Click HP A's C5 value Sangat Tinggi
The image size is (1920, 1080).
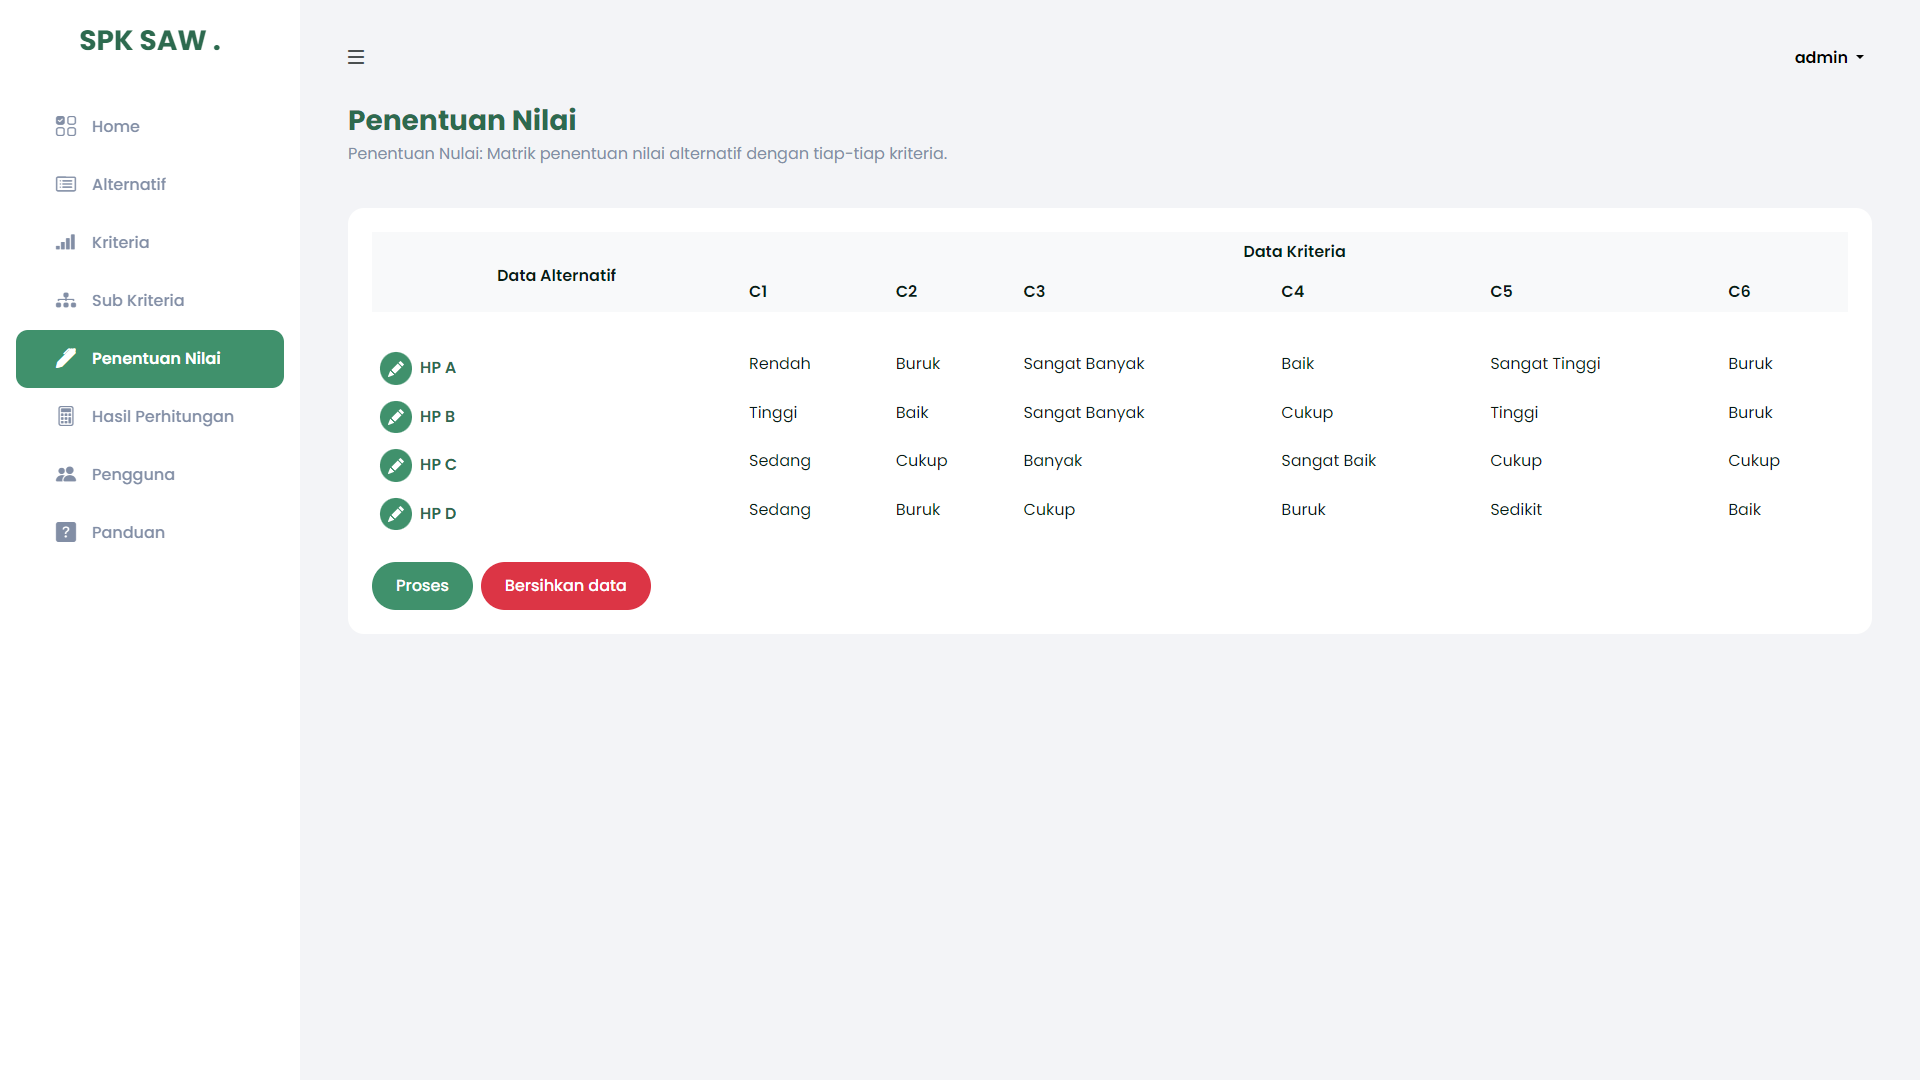tap(1545, 364)
